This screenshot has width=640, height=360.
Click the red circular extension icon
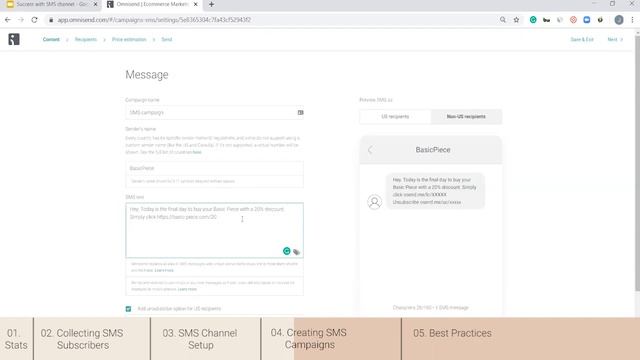coord(573,20)
